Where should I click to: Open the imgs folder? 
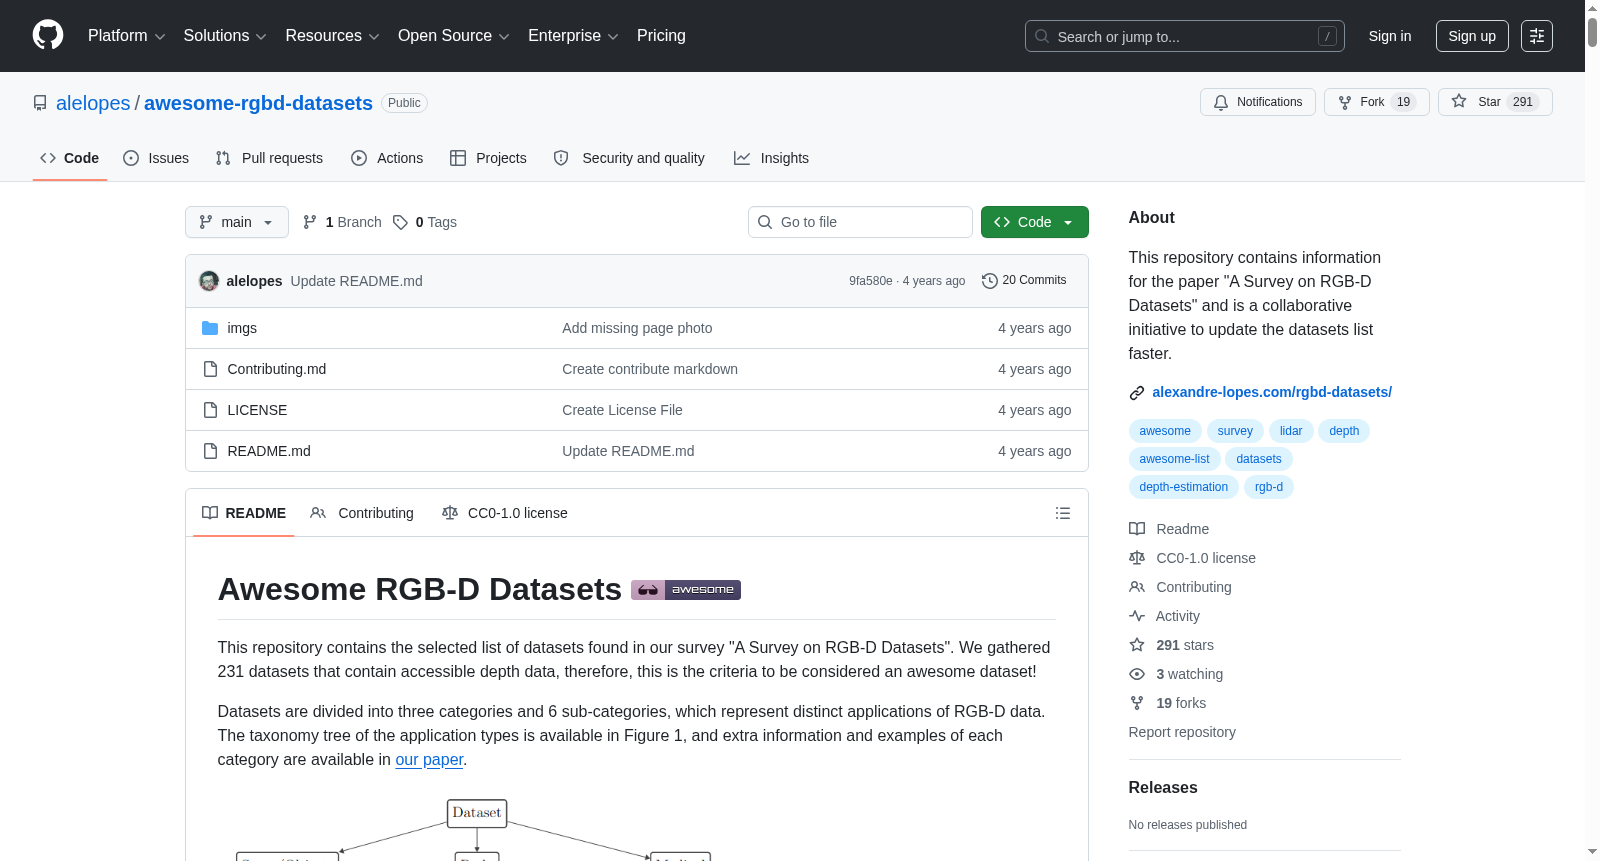tap(242, 328)
